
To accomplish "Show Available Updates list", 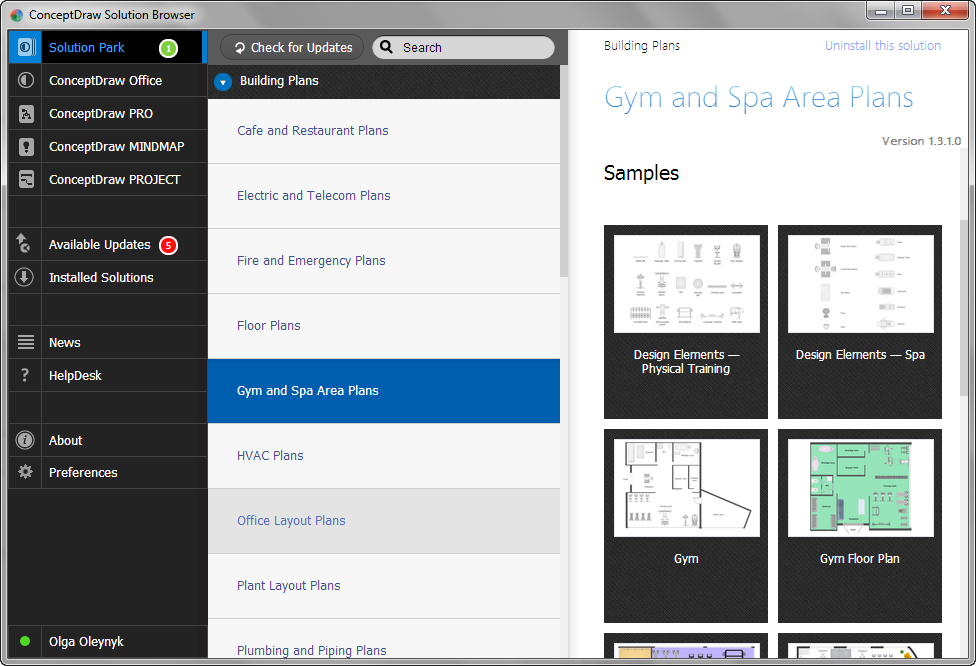I will [x=108, y=245].
